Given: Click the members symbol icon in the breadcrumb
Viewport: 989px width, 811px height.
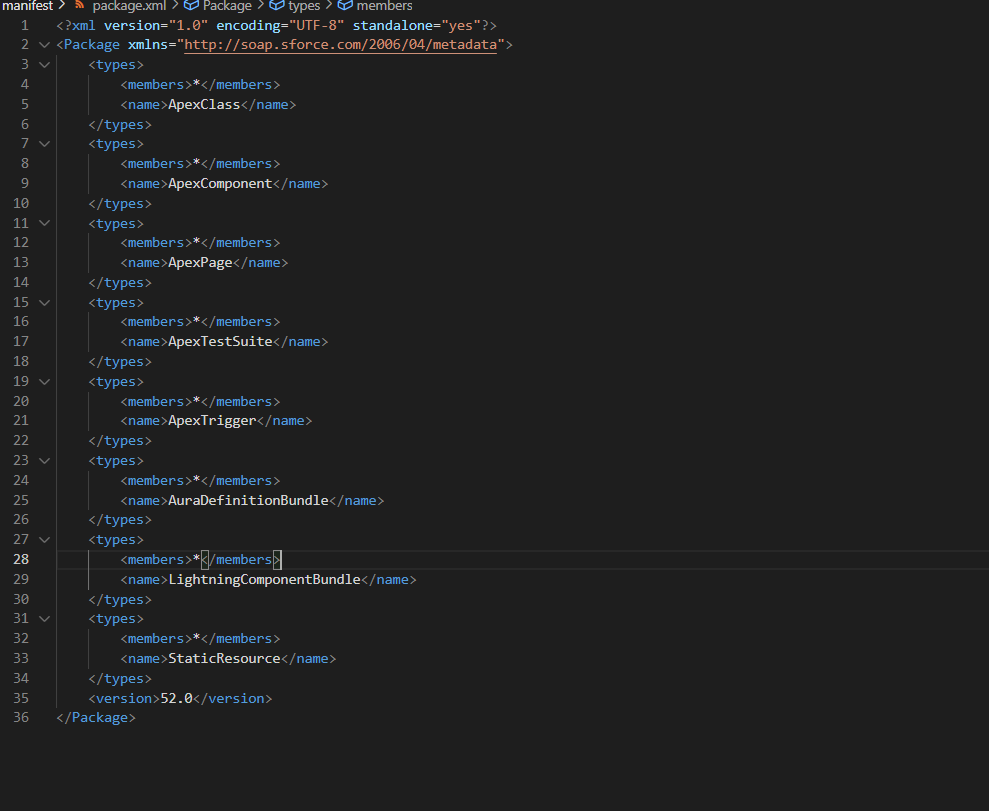Looking at the screenshot, I should pyautogui.click(x=346, y=6).
